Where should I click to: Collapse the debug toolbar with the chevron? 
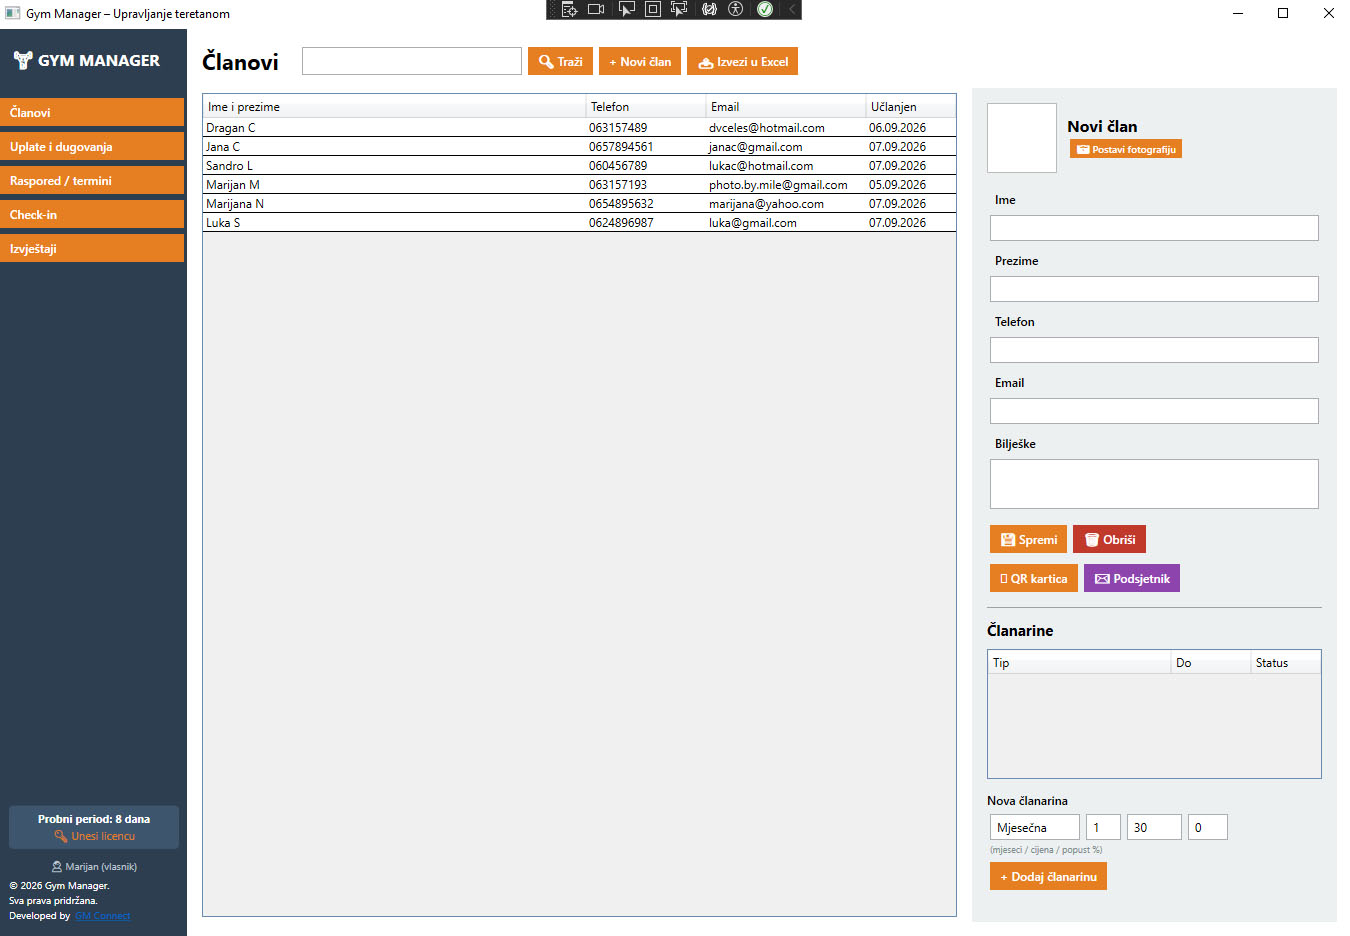(x=792, y=9)
